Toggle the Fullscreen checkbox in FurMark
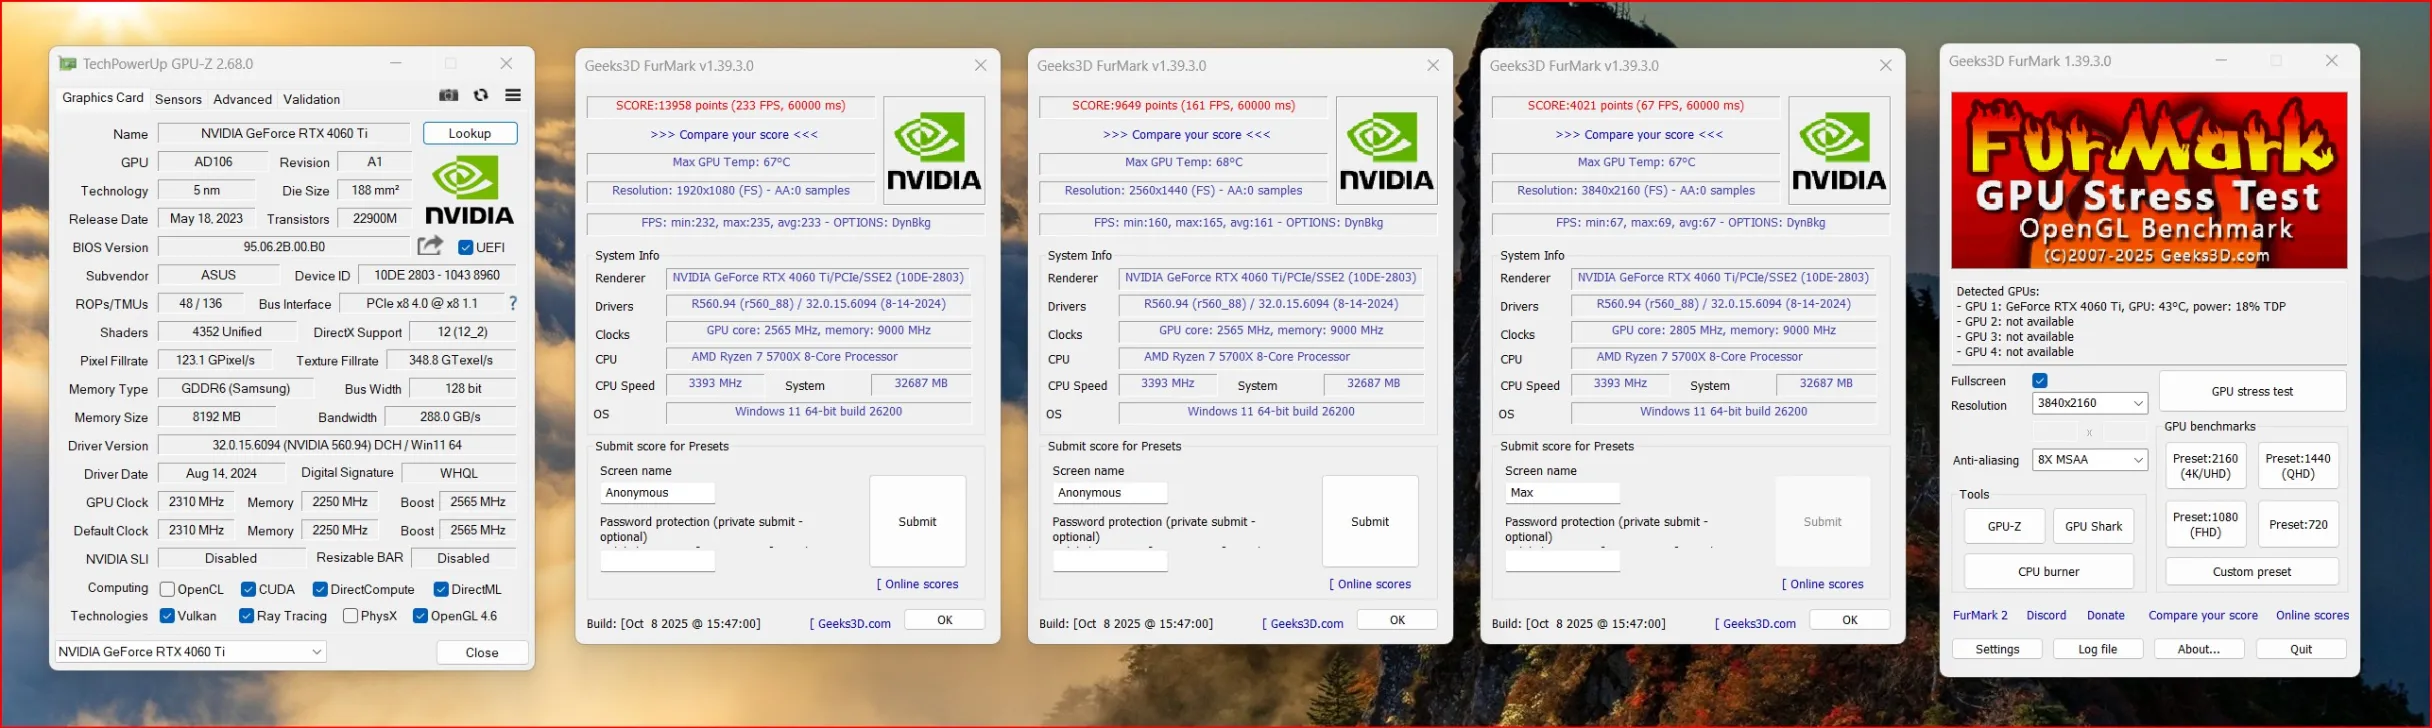The width and height of the screenshot is (2432, 728). (x=2040, y=381)
